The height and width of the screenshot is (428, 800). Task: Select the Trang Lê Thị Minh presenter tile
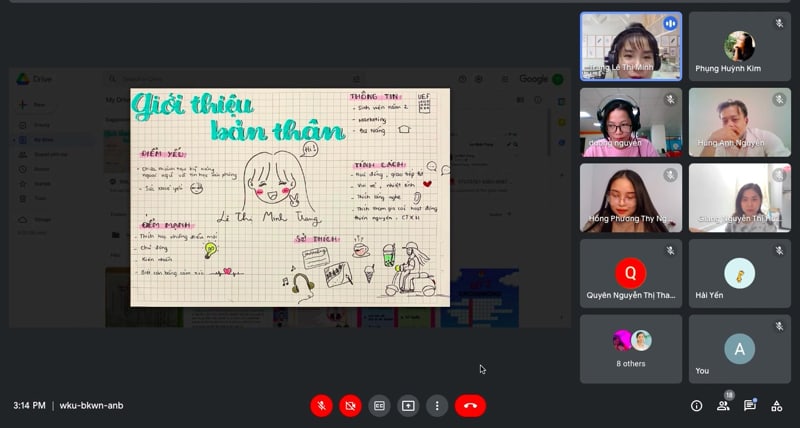[x=631, y=45]
